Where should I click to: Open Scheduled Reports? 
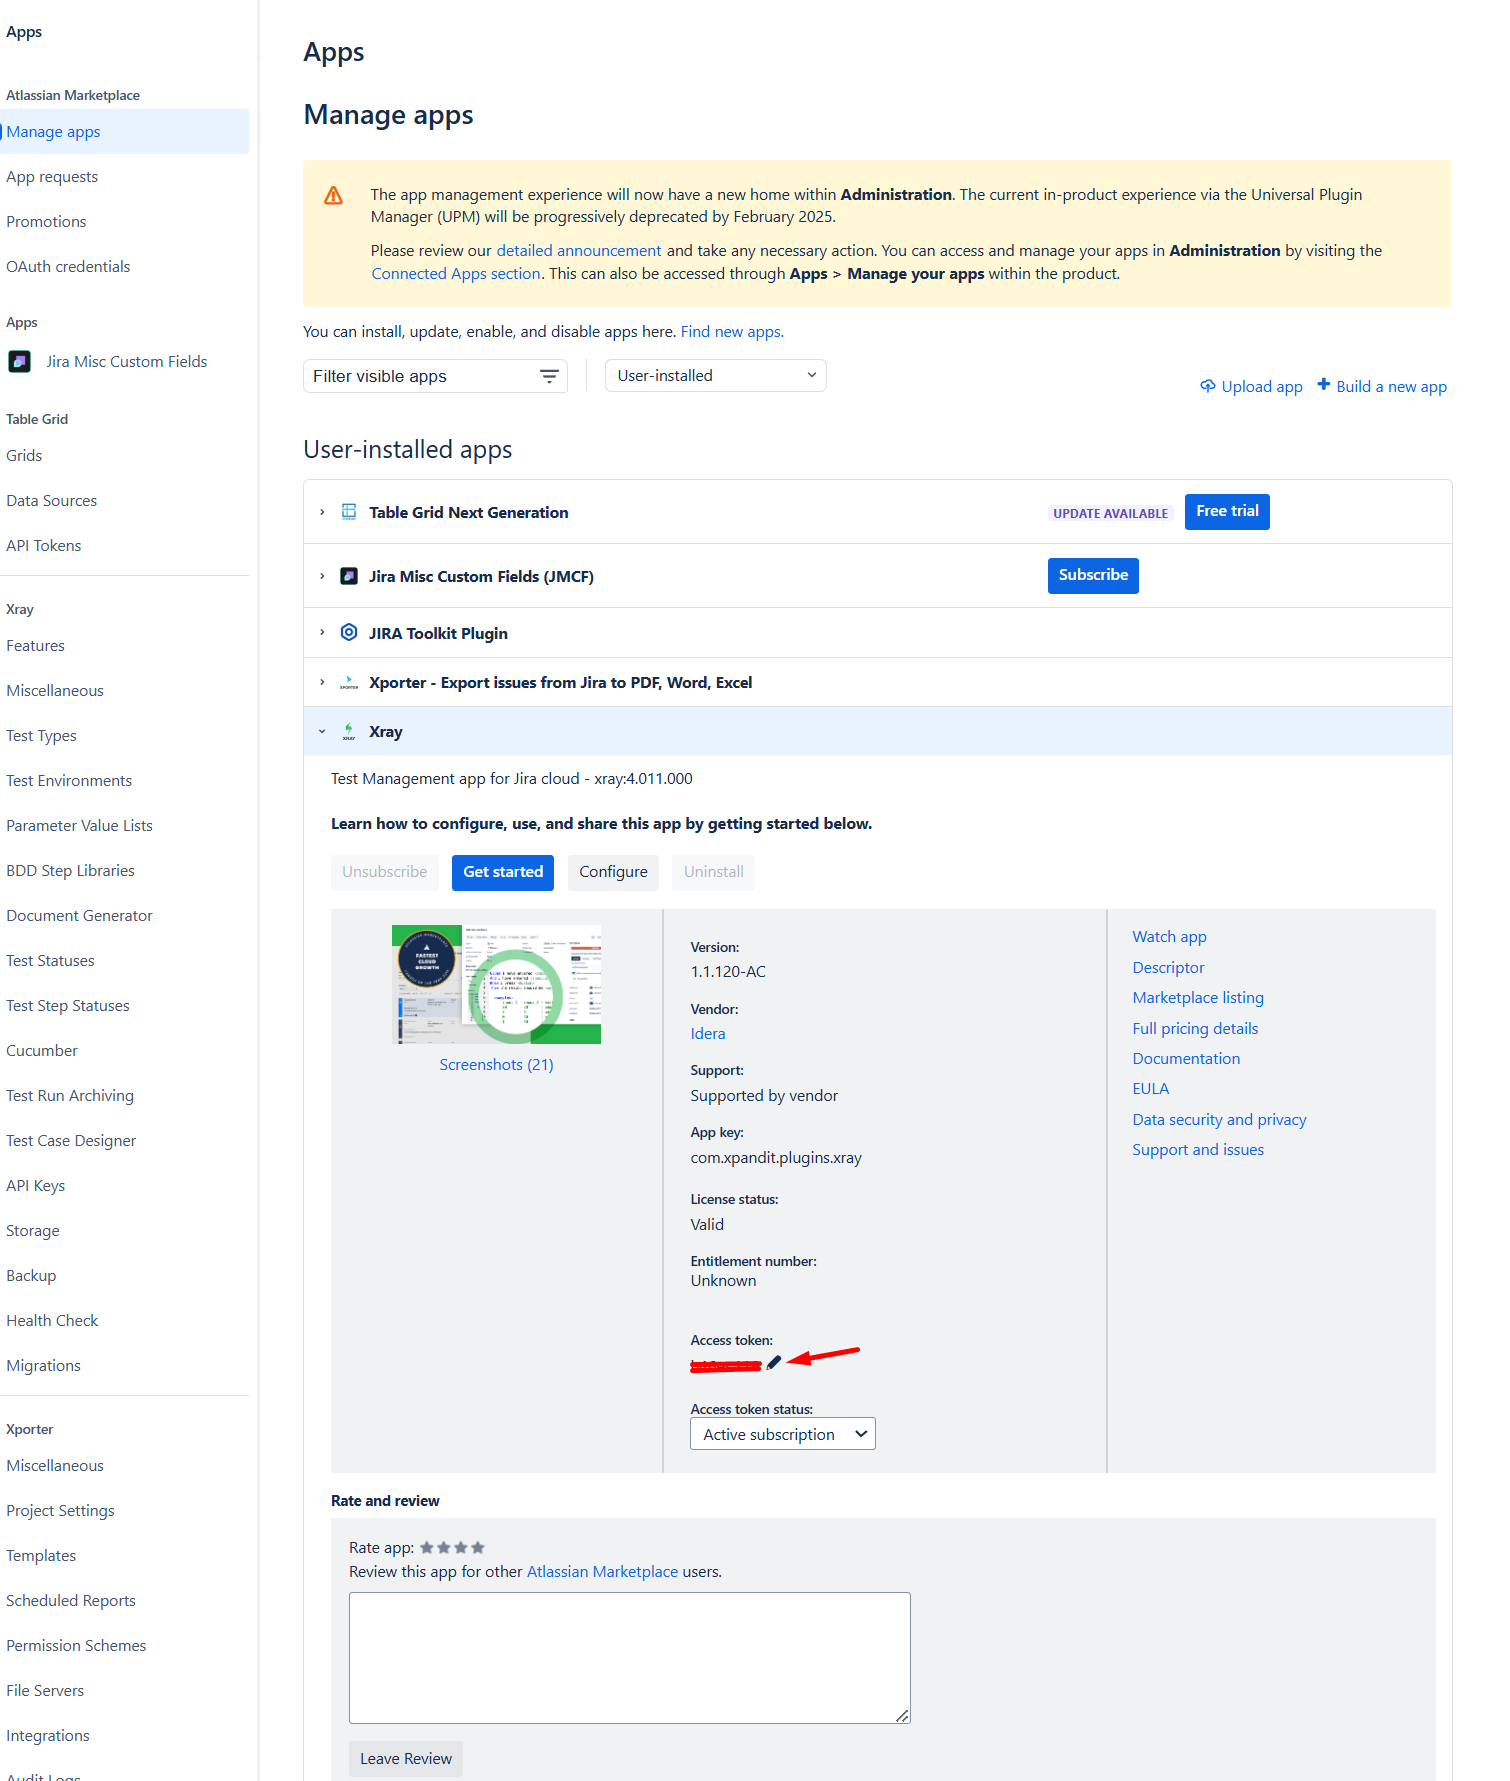point(71,1600)
